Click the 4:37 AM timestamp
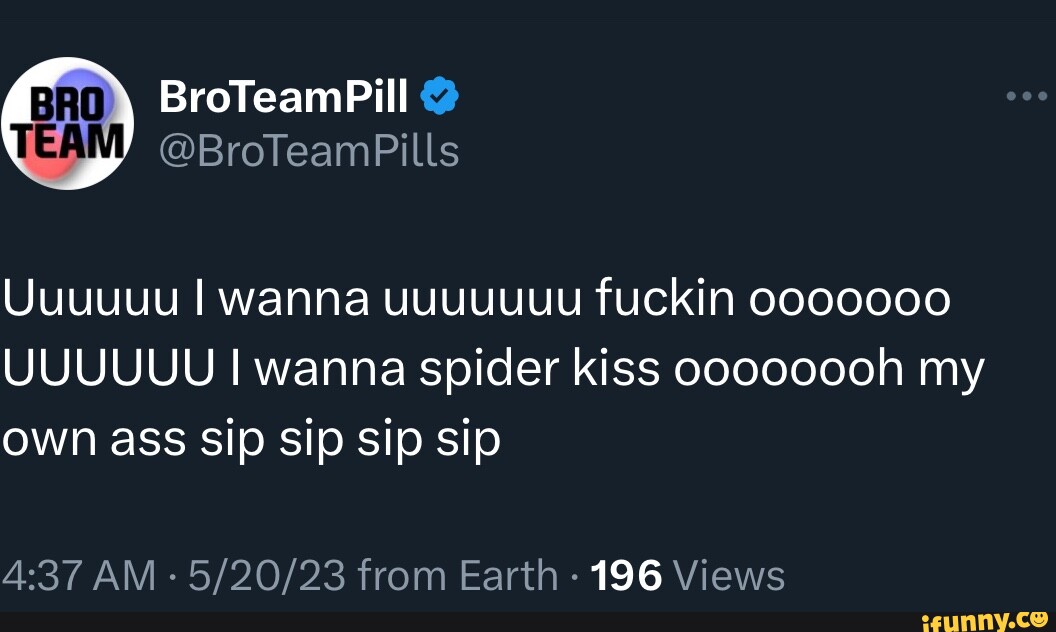The width and height of the screenshot is (1056, 632). click(78, 576)
